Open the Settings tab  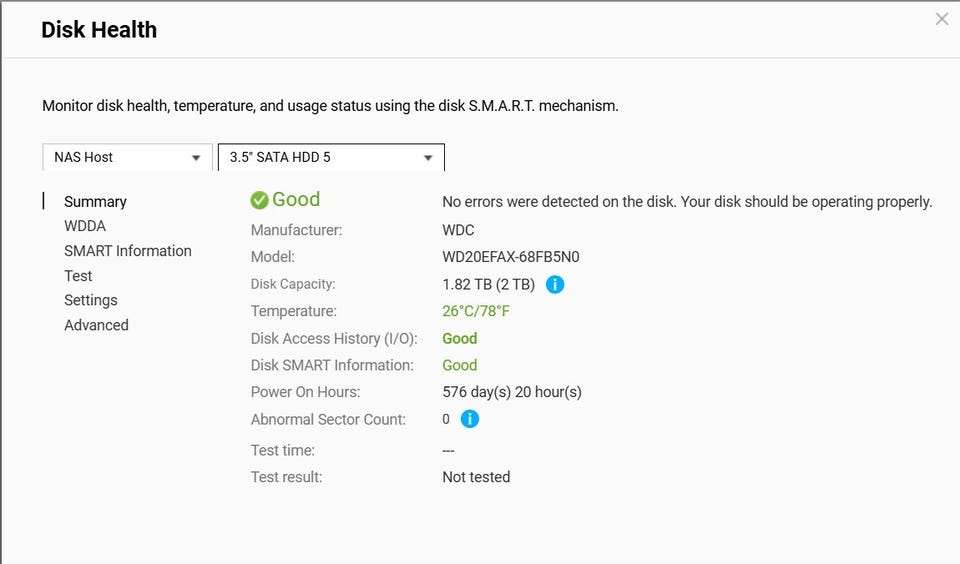(91, 300)
